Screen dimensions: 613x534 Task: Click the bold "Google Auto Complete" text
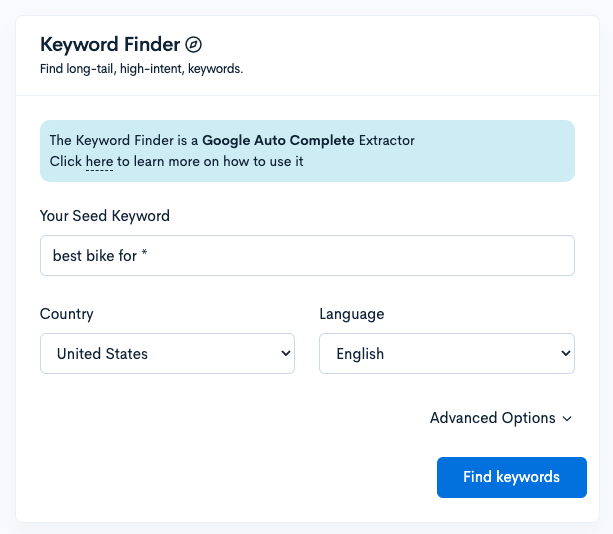pos(278,140)
